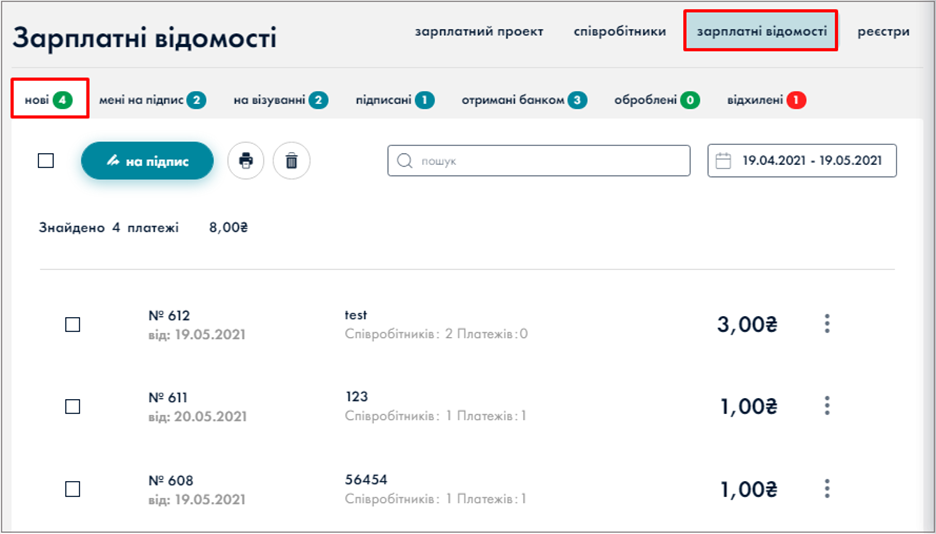Open three-dot menu for payroll № 612

coord(827,323)
